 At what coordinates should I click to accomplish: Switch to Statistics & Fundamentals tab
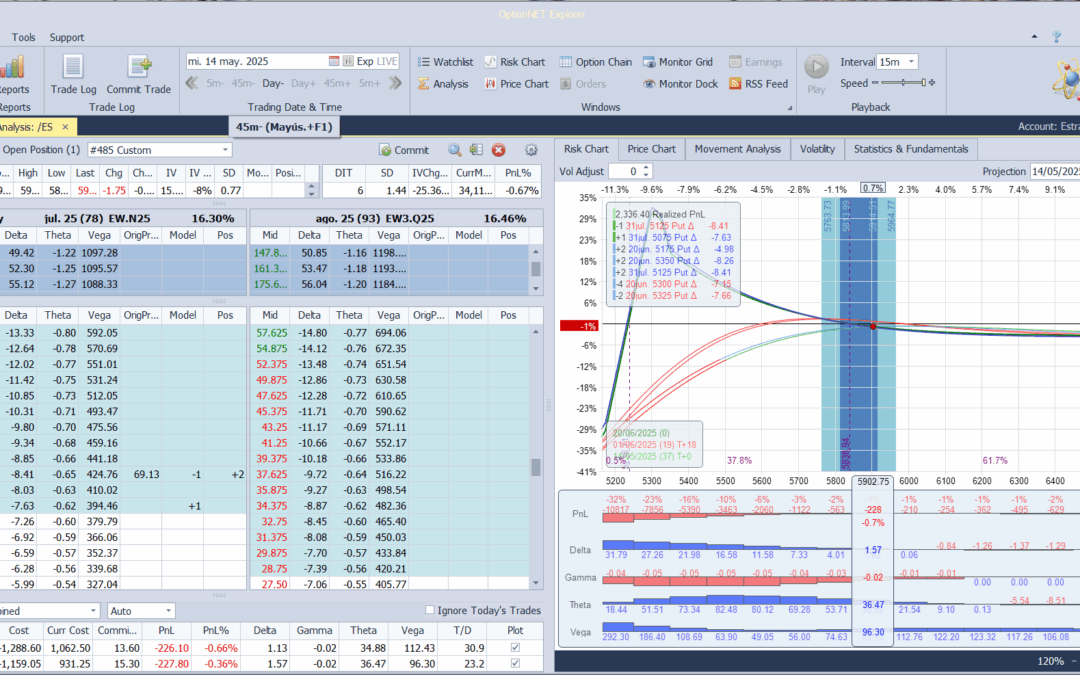911,149
